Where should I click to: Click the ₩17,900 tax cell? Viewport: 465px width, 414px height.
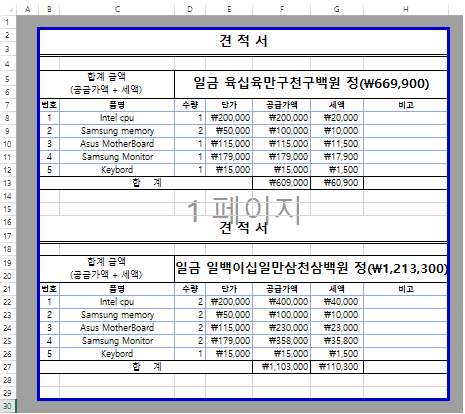point(337,157)
